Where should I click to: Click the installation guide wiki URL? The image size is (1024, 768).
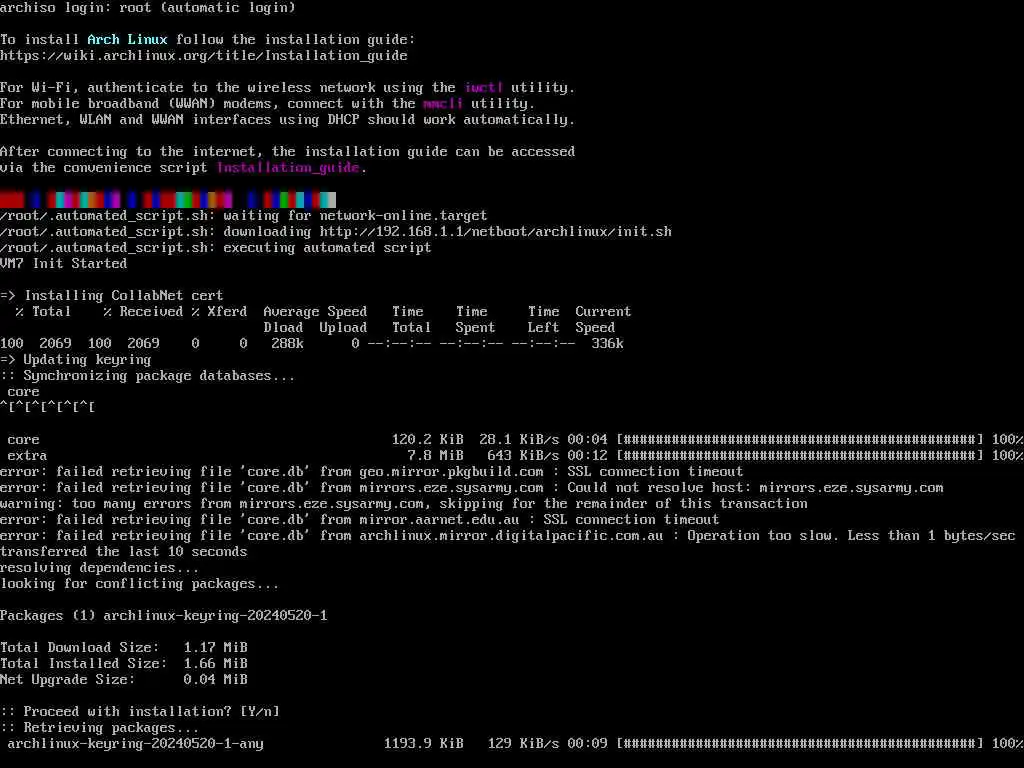(204, 56)
